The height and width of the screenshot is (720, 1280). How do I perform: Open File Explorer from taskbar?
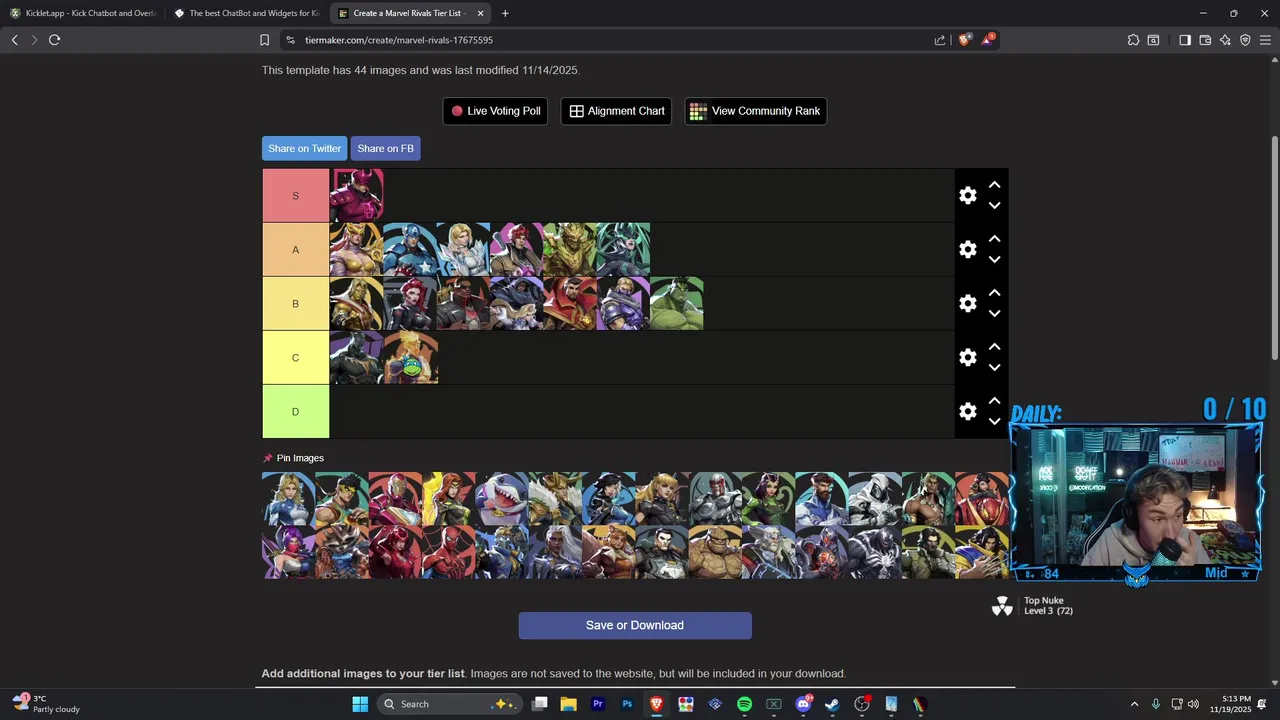[568, 704]
